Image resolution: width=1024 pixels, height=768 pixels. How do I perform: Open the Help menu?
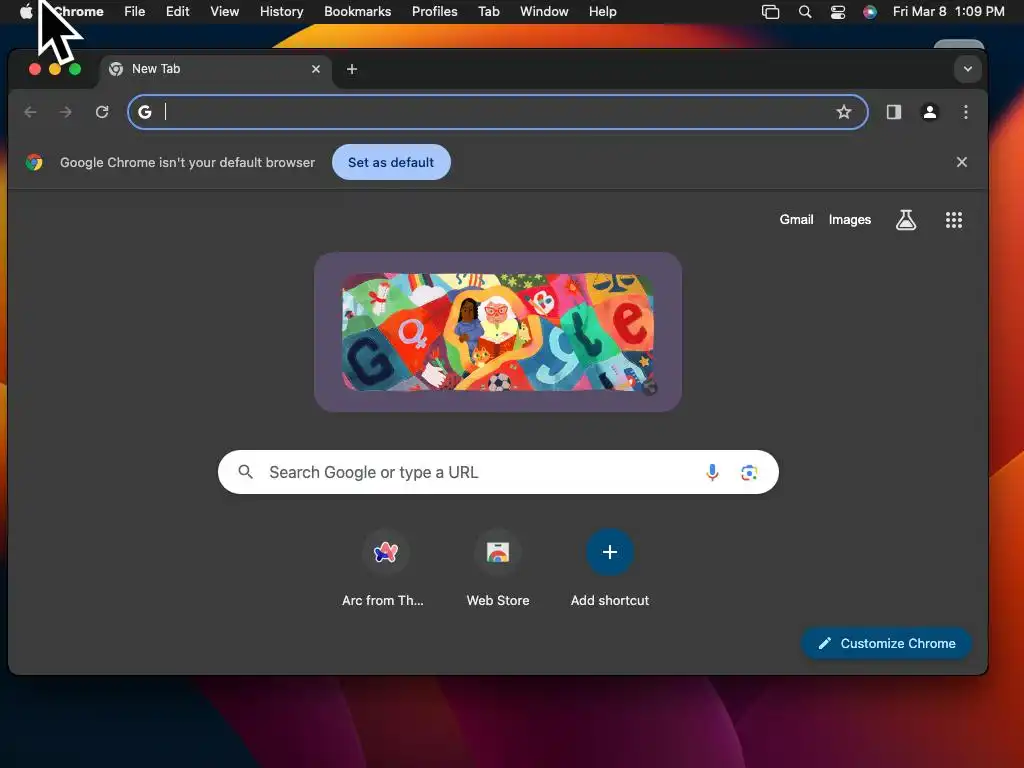602,12
